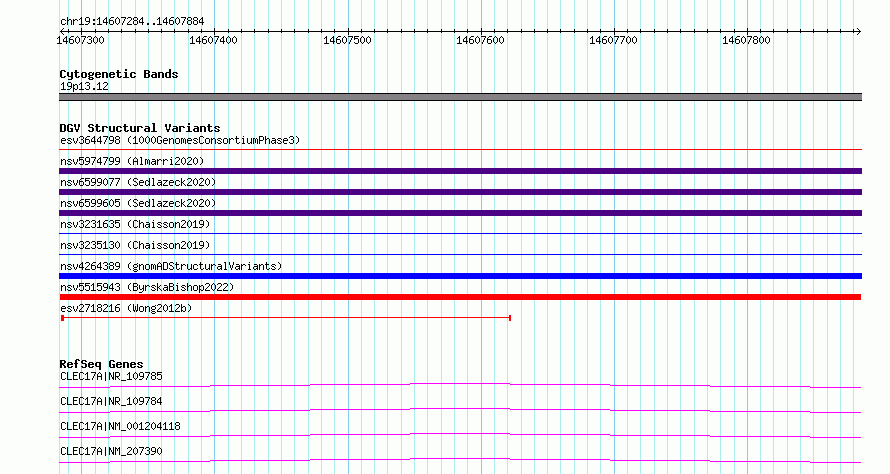Click ruler position 14607300
Viewport: 890px width, 474px height.
coord(81,40)
